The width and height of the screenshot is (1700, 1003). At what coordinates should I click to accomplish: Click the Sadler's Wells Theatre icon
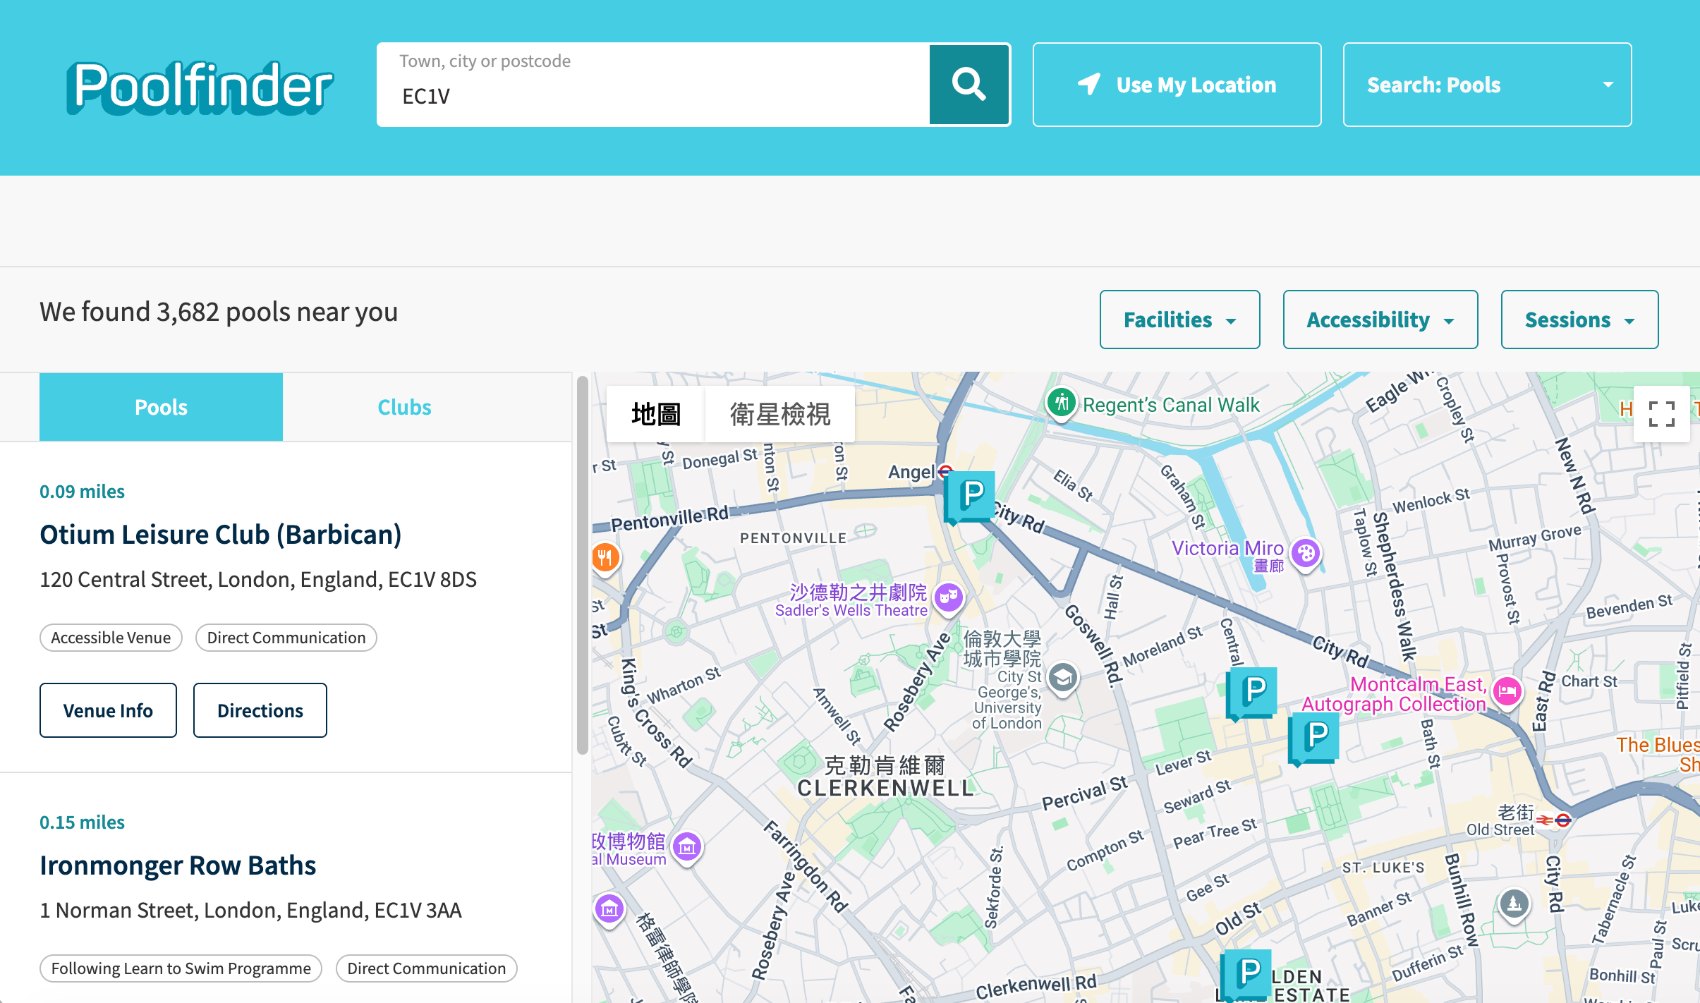tap(948, 598)
